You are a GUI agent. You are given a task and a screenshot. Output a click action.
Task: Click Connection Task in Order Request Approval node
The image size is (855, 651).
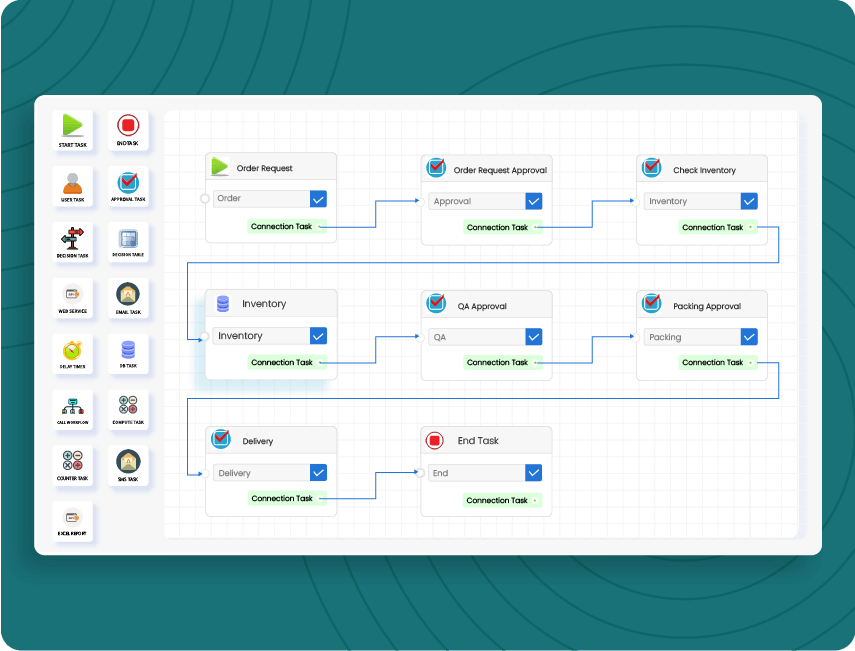point(497,228)
